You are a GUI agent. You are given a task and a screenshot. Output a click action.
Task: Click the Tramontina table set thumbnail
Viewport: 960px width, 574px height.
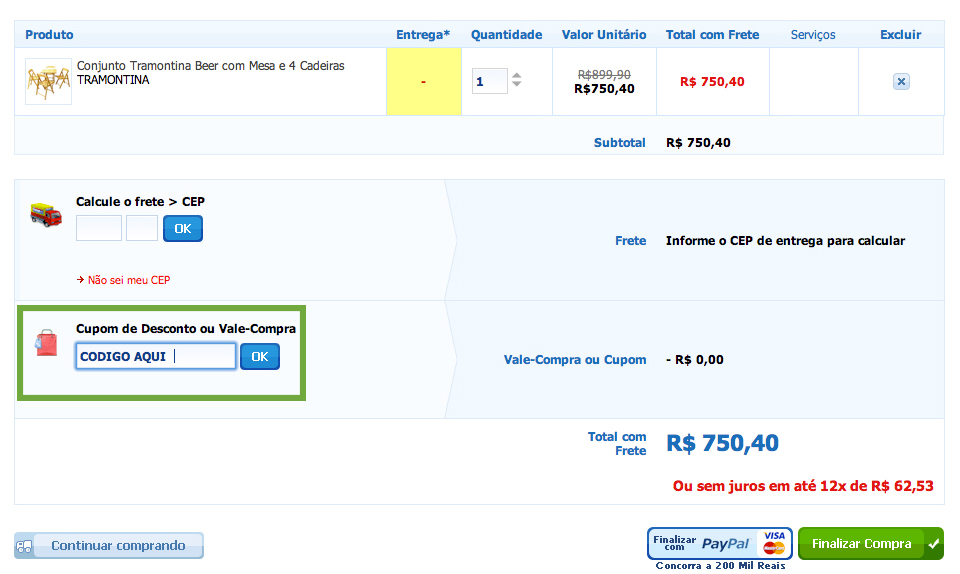point(48,81)
